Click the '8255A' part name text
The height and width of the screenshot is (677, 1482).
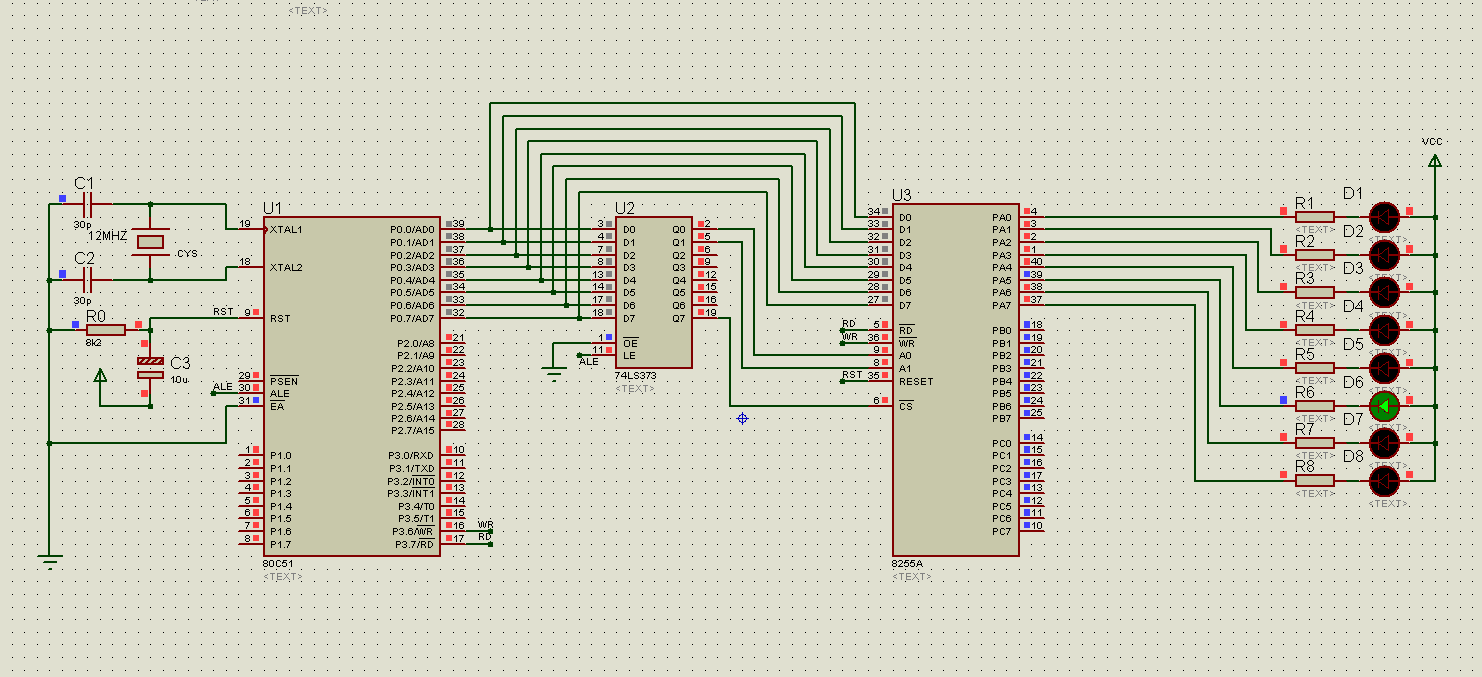pos(908,564)
